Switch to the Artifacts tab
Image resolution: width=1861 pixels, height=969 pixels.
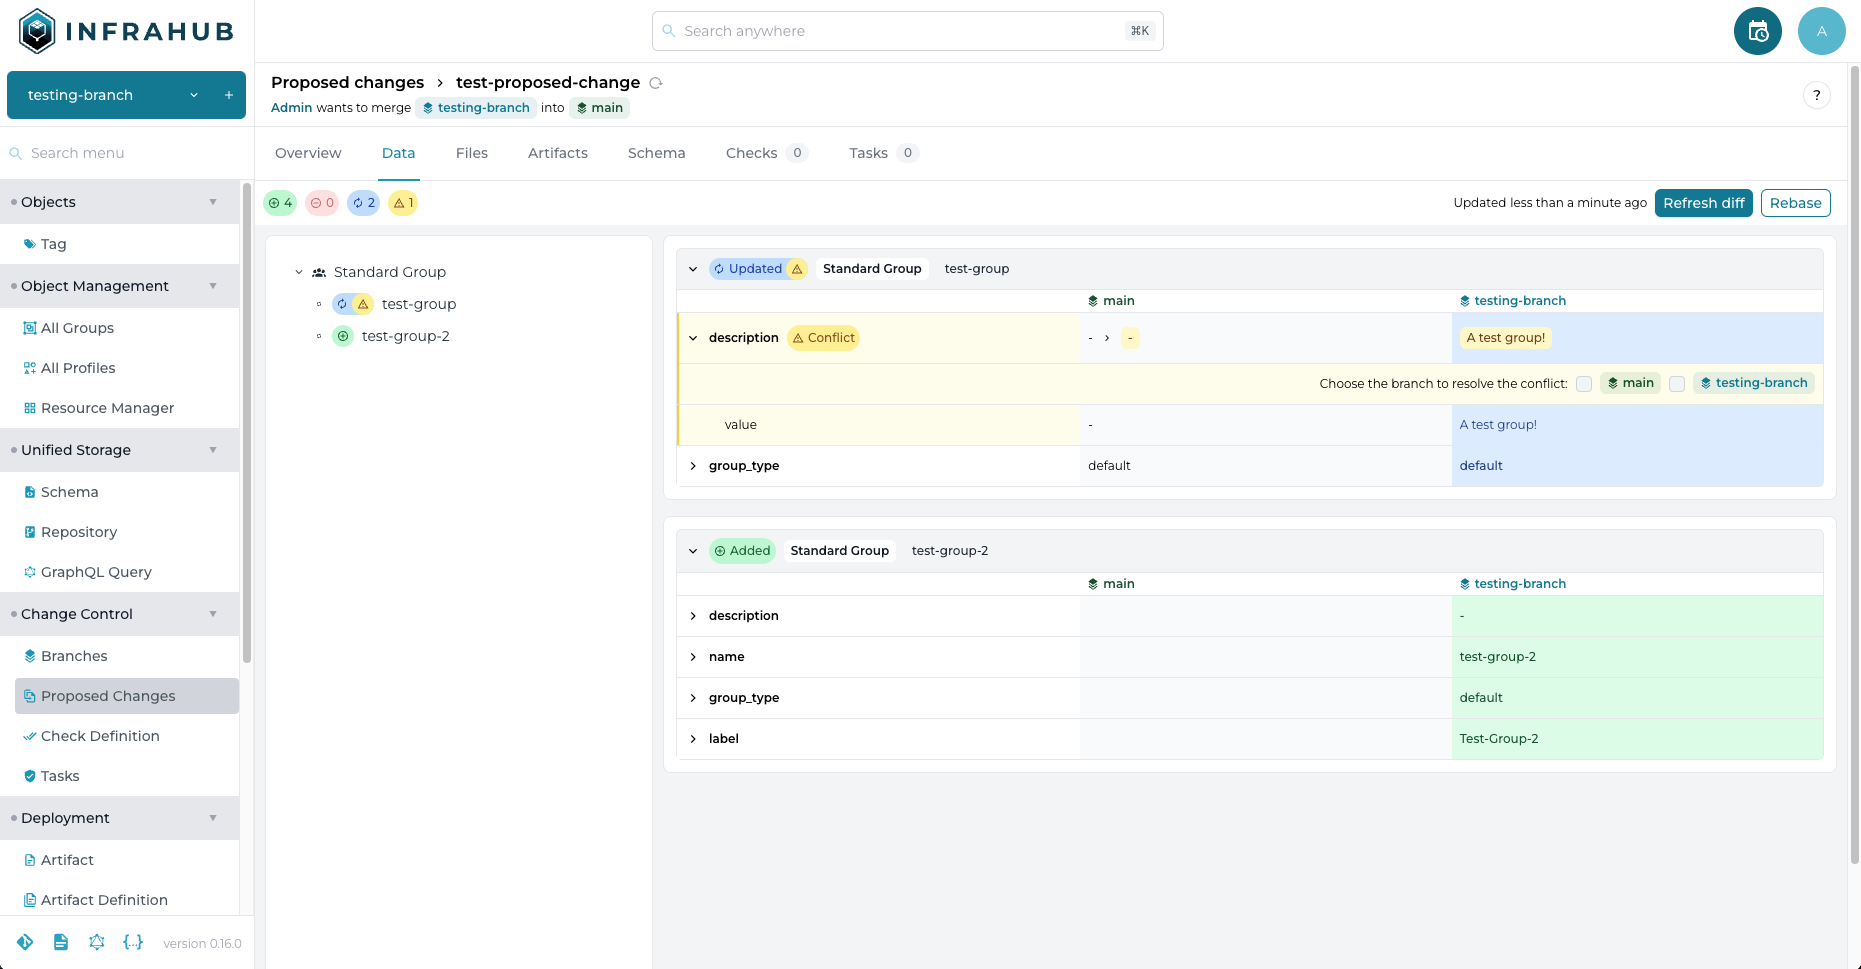(x=557, y=153)
